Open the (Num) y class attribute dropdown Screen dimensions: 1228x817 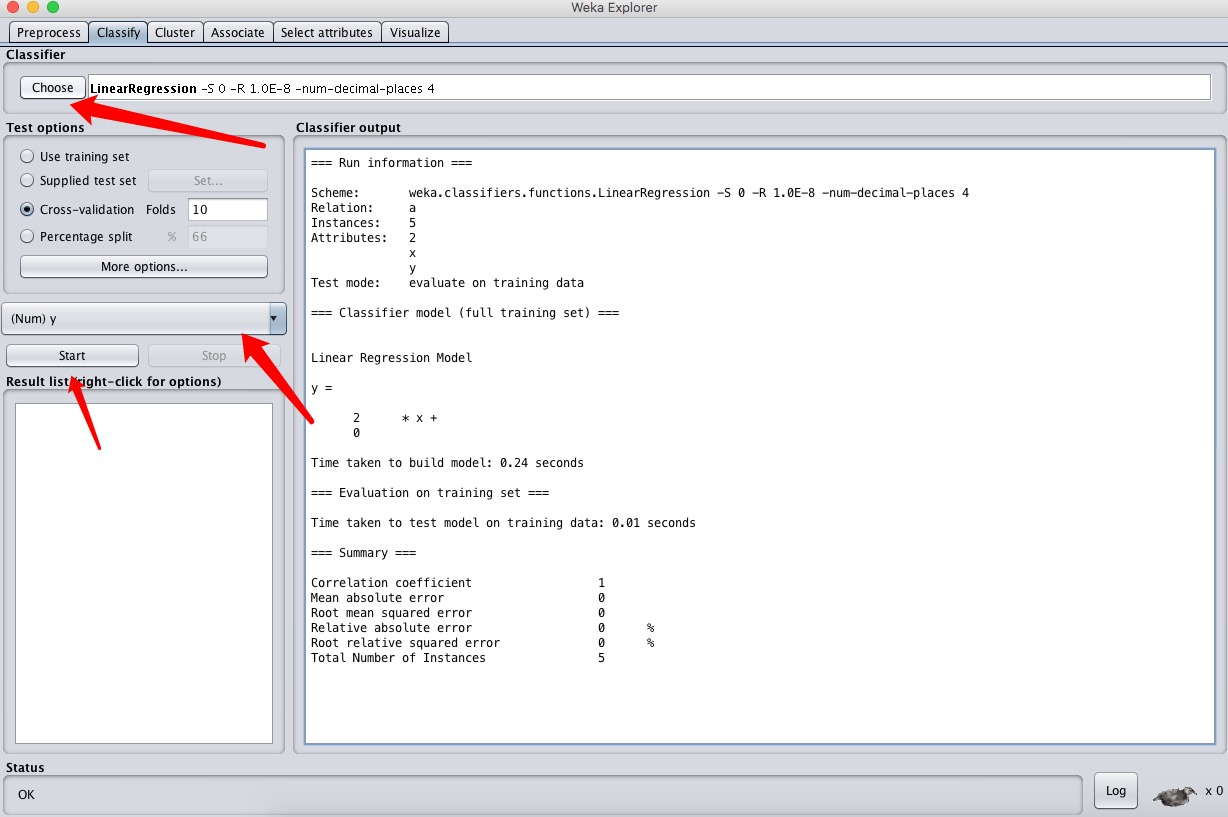tap(144, 319)
